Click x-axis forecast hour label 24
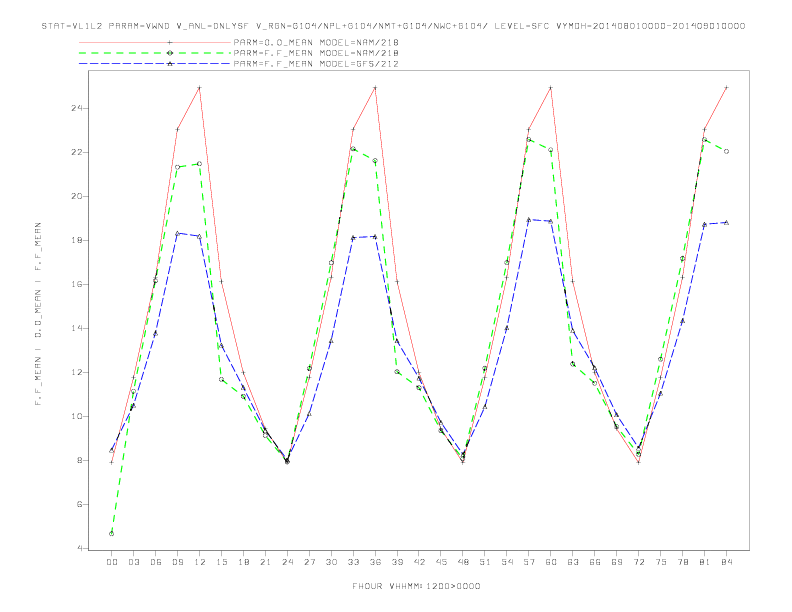This screenshot has height=612, width=792. pos(287,562)
